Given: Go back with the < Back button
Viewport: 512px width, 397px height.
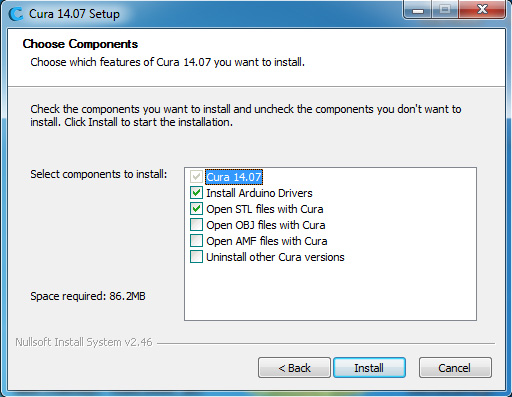Looking at the screenshot, I should 294,368.
